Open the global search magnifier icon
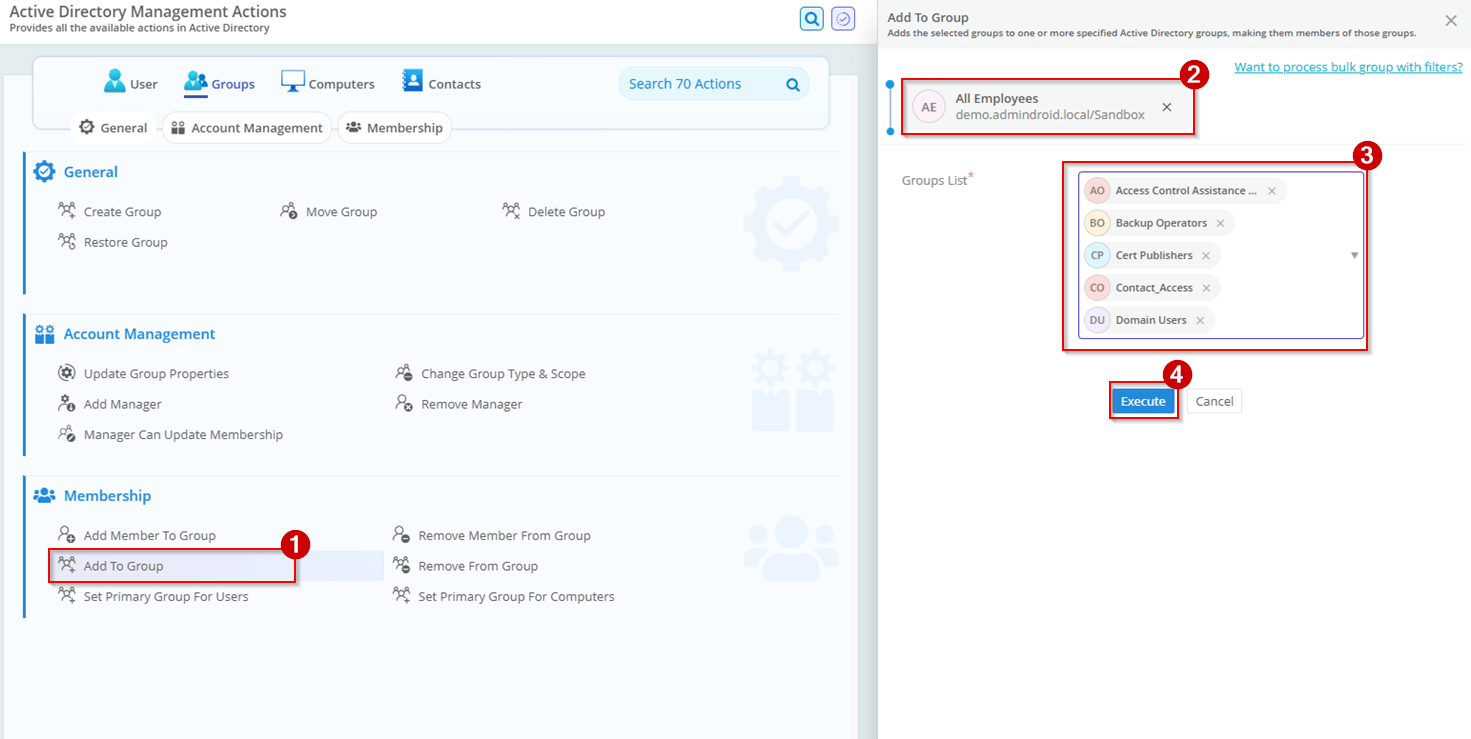Image resolution: width=1471 pixels, height=739 pixels. [811, 19]
